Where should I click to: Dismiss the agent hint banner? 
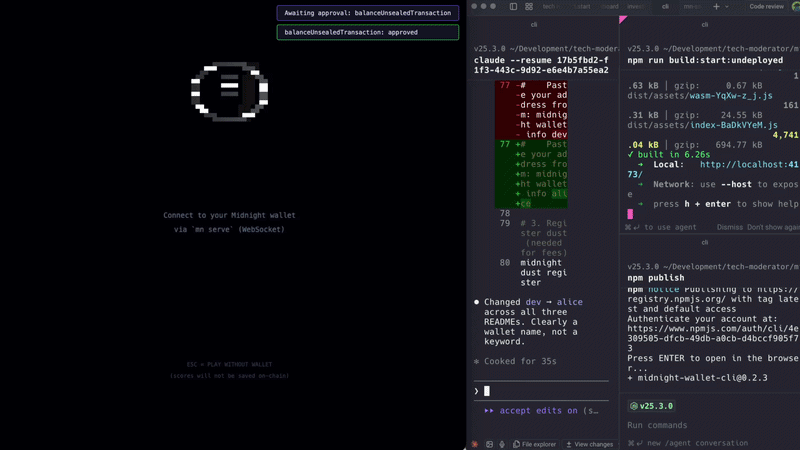(x=730, y=228)
